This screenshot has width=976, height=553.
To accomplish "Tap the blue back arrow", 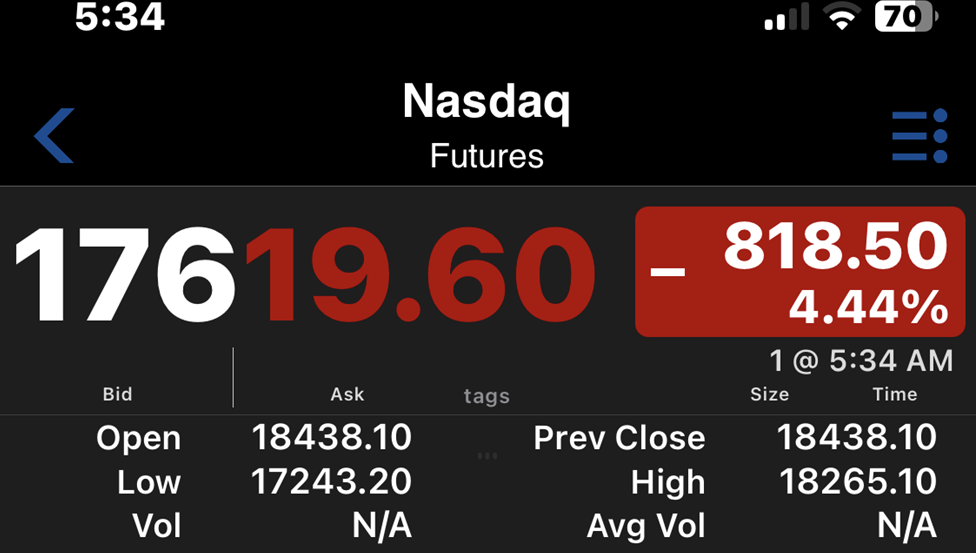I will tap(54, 136).
